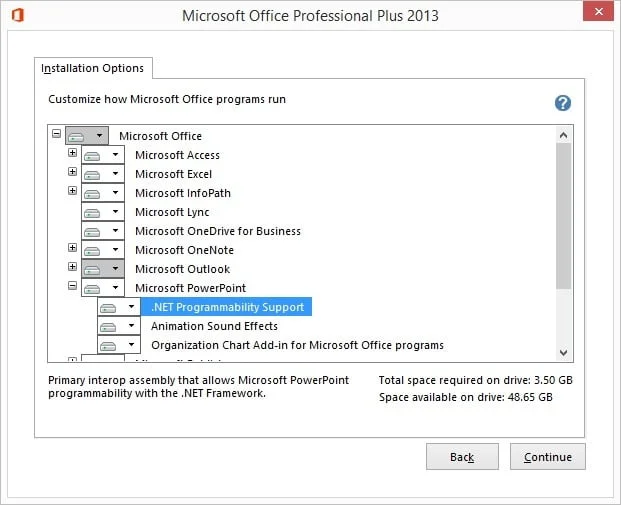The width and height of the screenshot is (621, 505).
Task: Click 'Customize how Microsoft Office programs run' text
Action: point(167,99)
